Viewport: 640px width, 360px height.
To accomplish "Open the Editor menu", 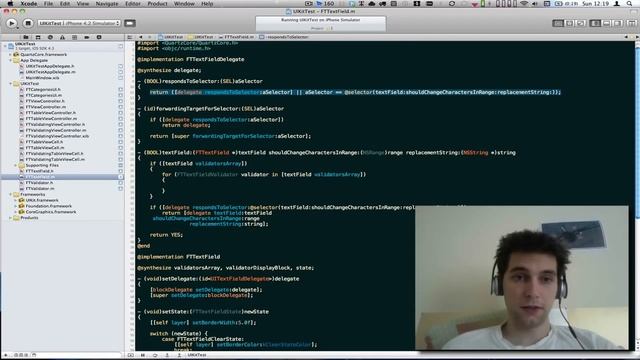I will [133, 4].
